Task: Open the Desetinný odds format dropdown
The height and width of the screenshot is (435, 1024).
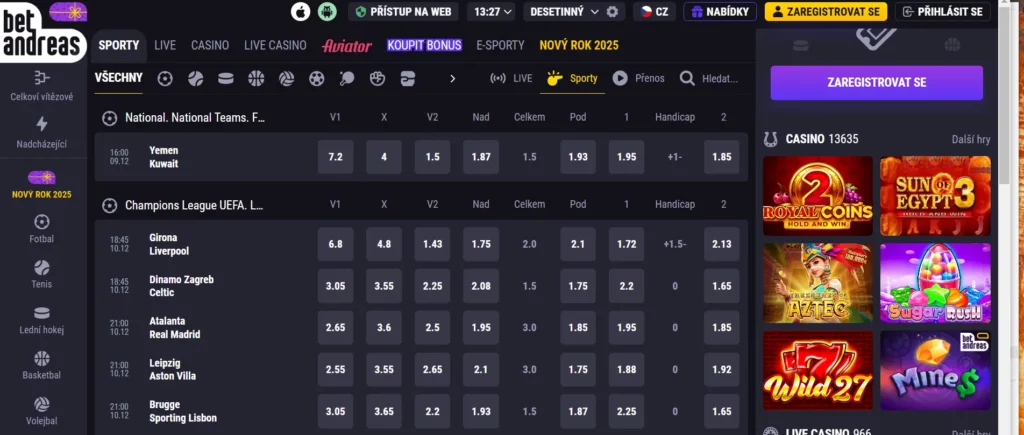Action: click(566, 12)
